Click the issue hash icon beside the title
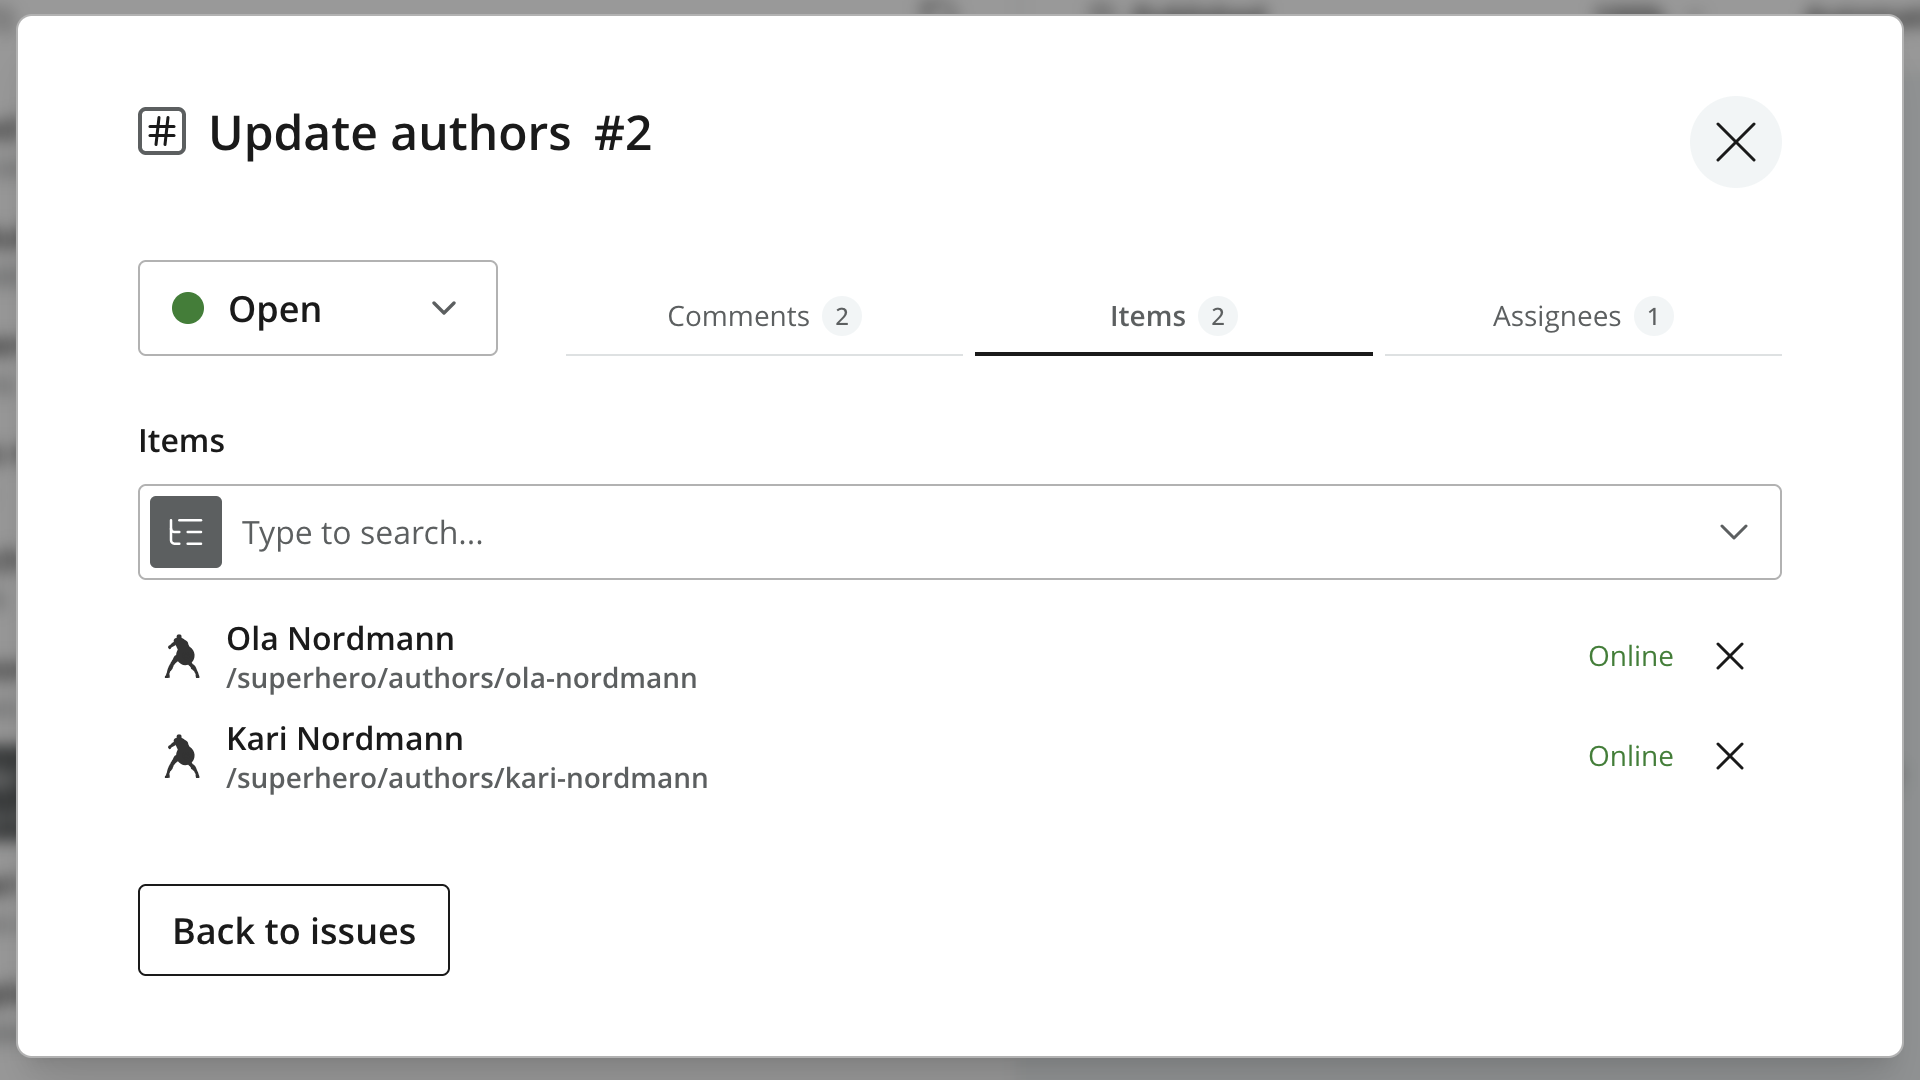Image resolution: width=1920 pixels, height=1080 pixels. (162, 131)
